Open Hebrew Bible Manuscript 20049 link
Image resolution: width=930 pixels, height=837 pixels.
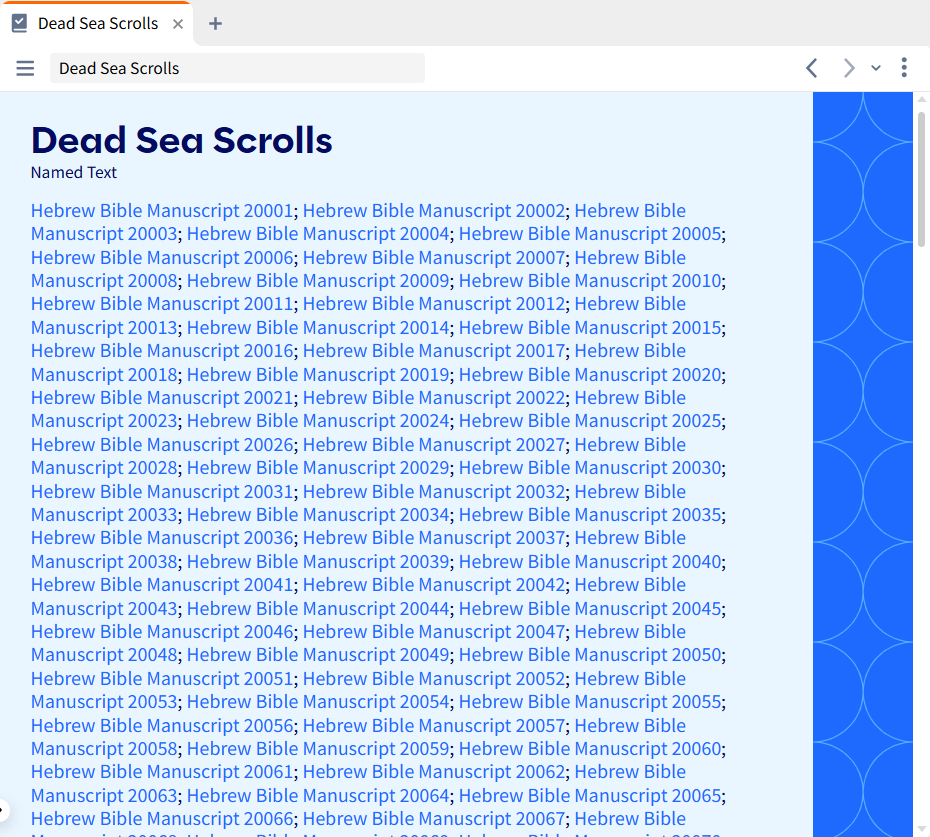[318, 654]
